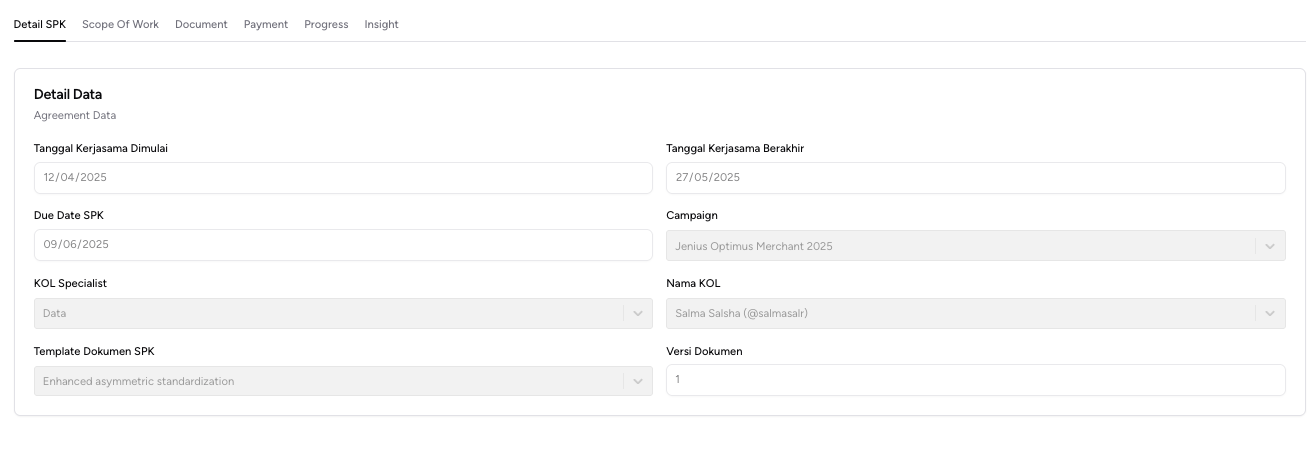Viewport: 1316px width, 471px height.
Task: Focus the Tanggal Kerjasama Berakhir date field
Action: pyautogui.click(x=975, y=178)
